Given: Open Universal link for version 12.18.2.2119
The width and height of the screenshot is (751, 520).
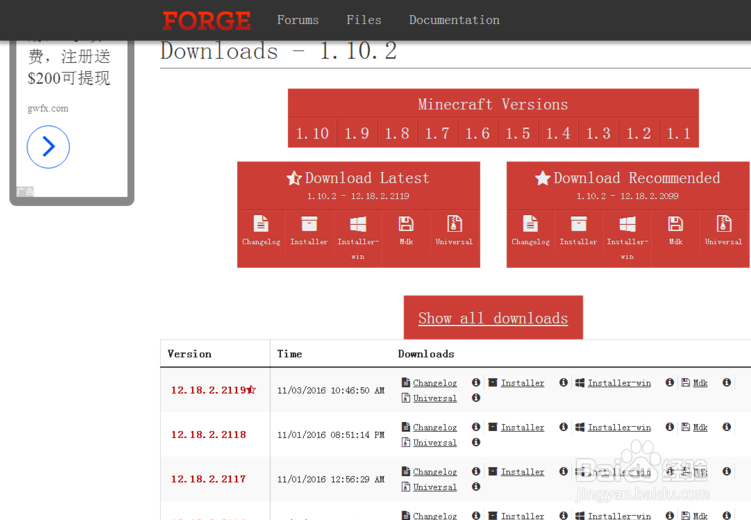Looking at the screenshot, I should (x=434, y=398).
